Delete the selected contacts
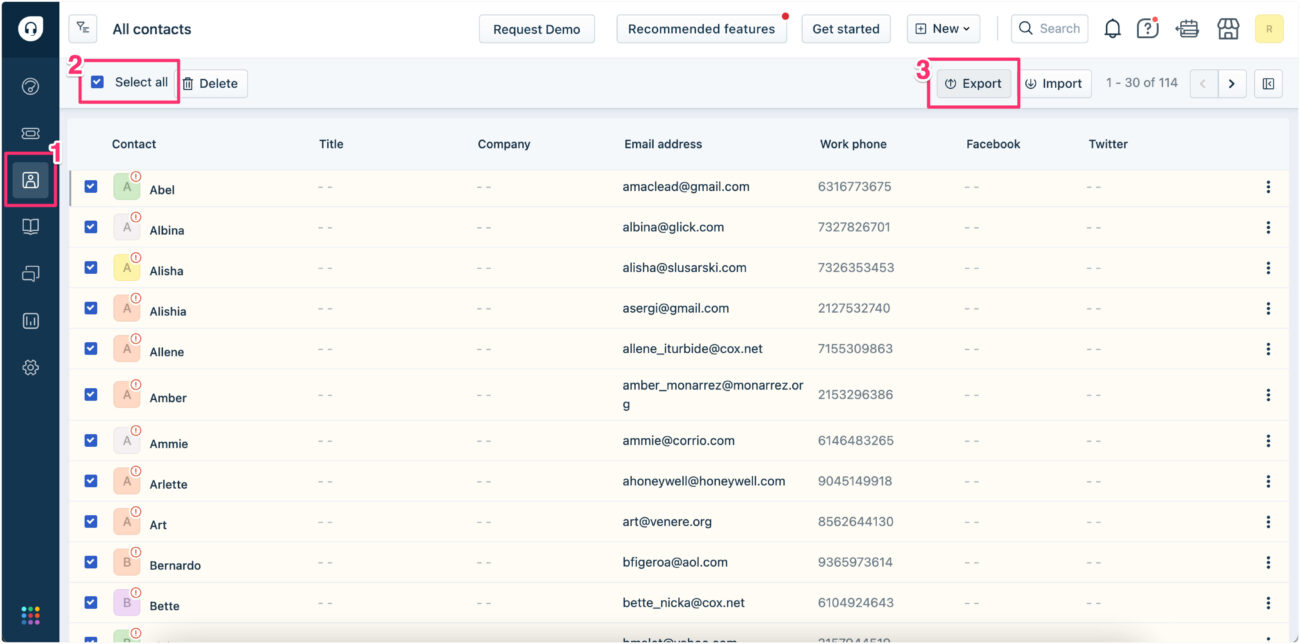Image resolution: width=1300 pixels, height=644 pixels. (211, 83)
